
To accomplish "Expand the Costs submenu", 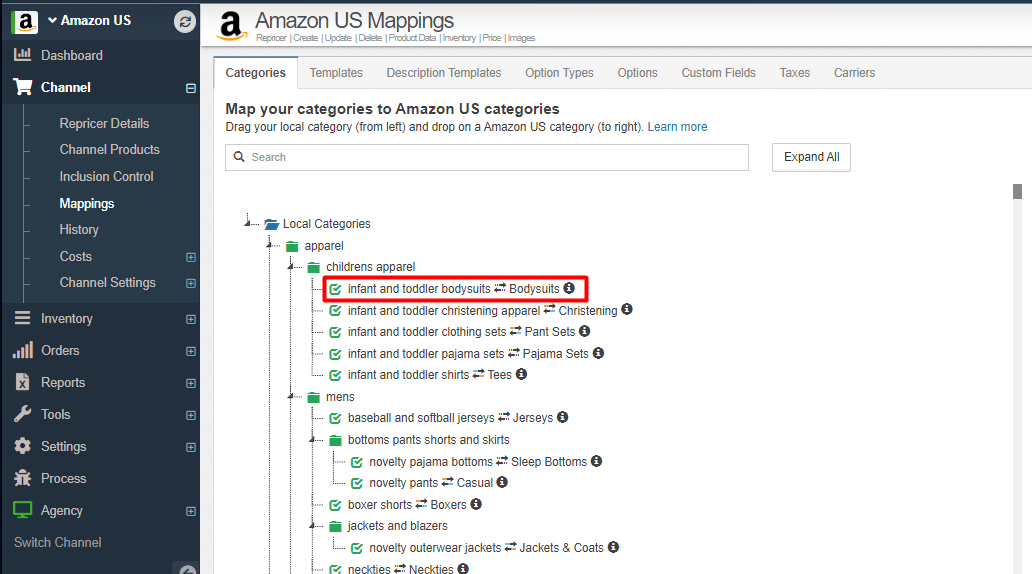I will [191, 257].
